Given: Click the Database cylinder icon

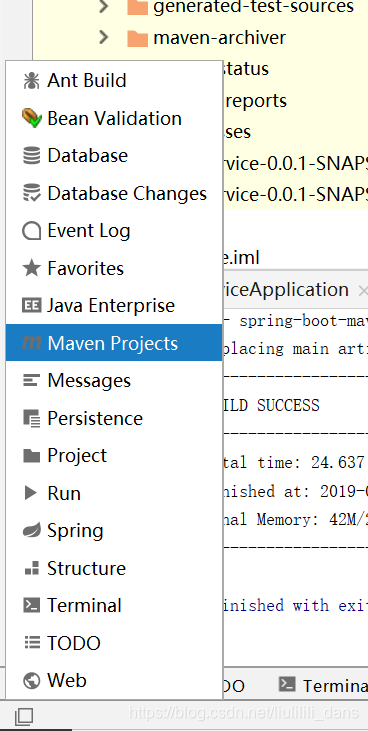Looking at the screenshot, I should (x=31, y=156).
